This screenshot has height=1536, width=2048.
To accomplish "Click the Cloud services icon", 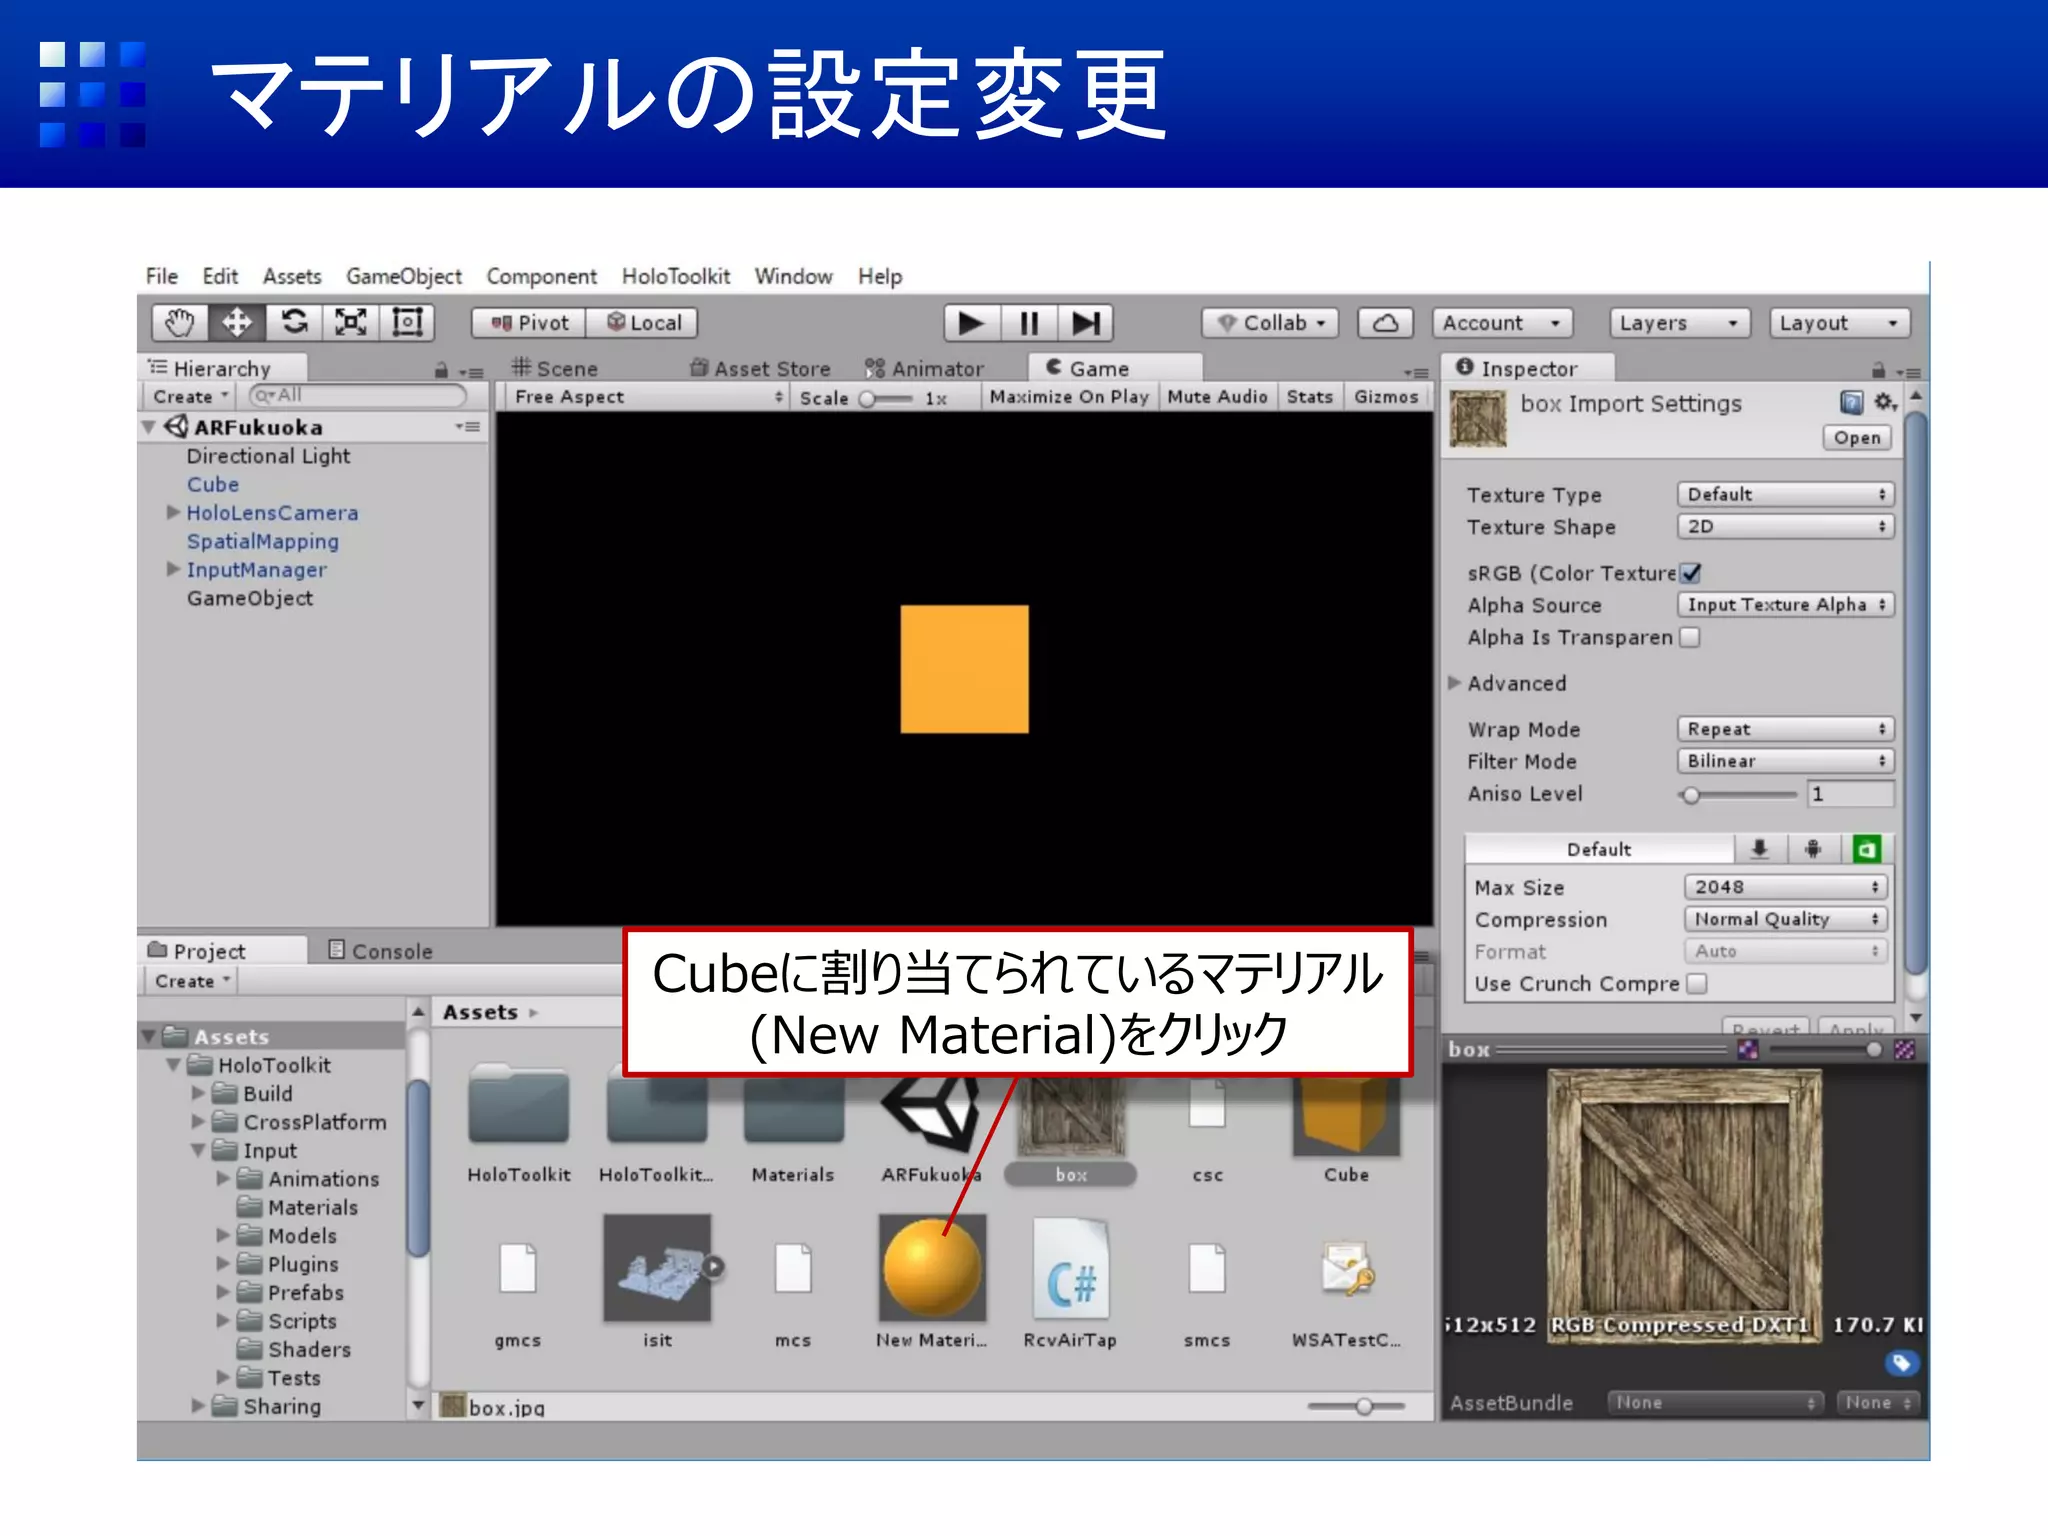I will coord(1385,323).
